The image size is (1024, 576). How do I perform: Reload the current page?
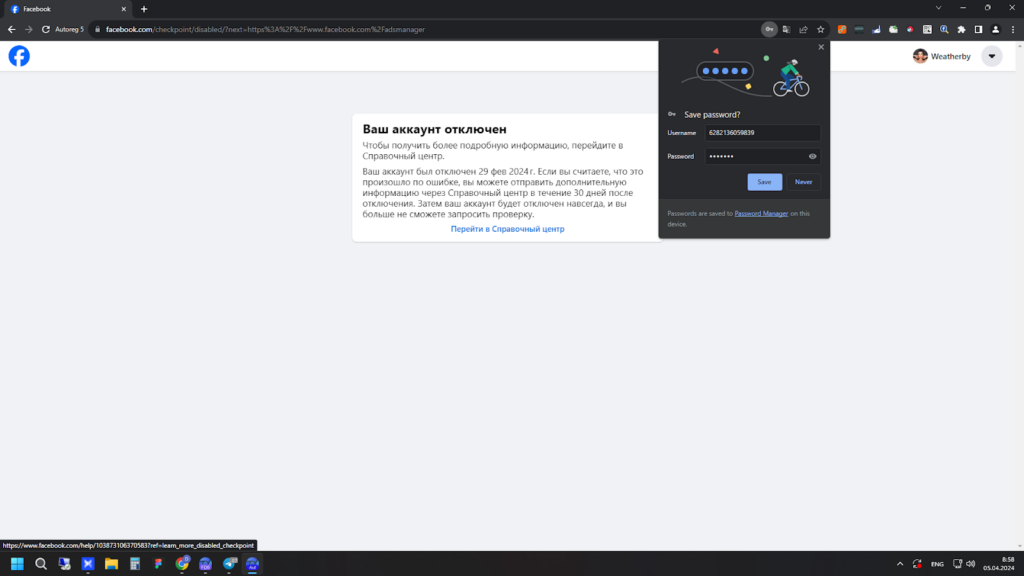pos(46,29)
